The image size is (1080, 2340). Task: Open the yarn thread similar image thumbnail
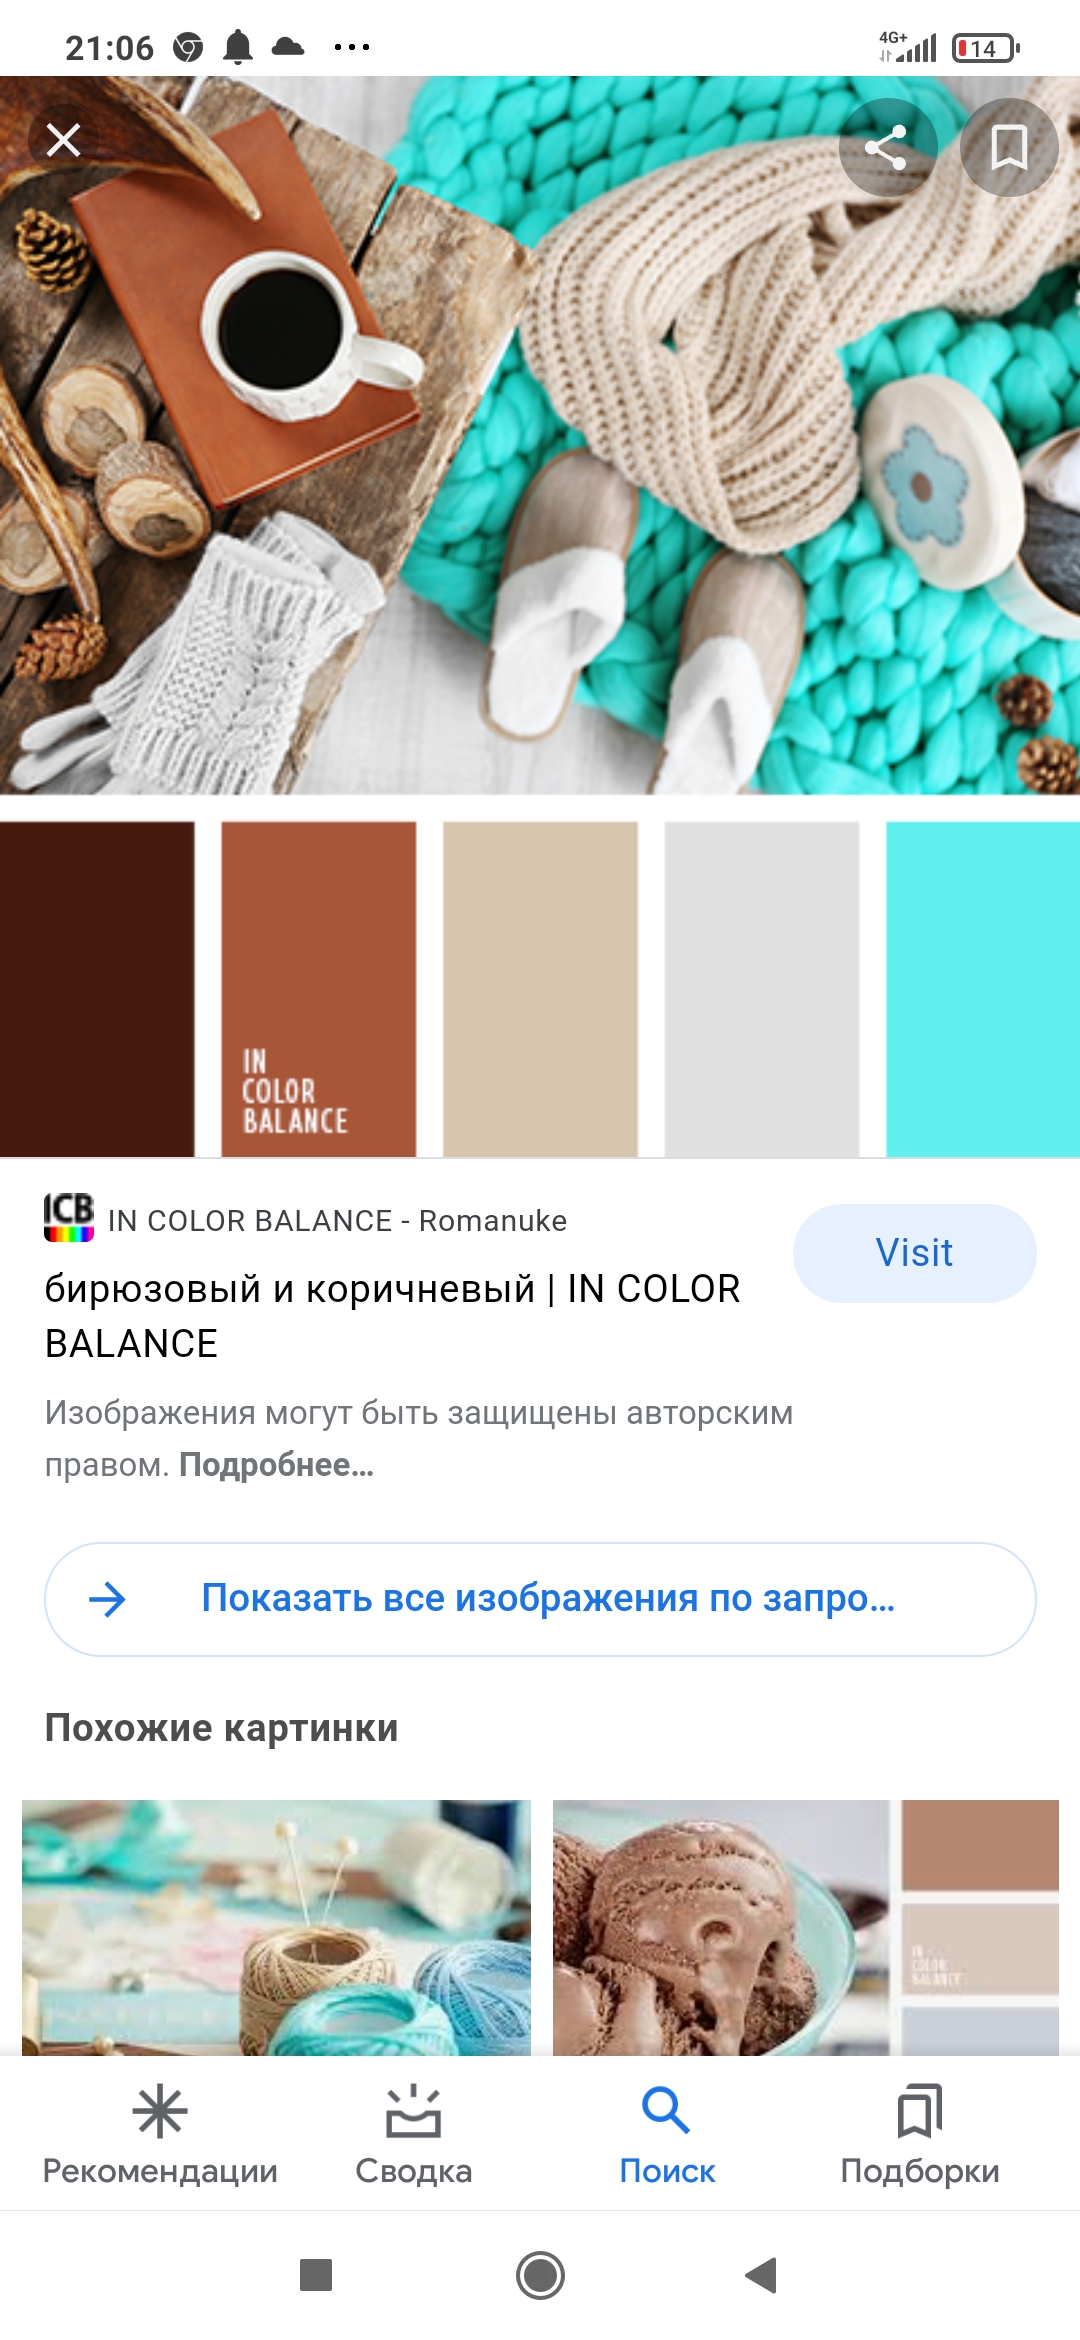tap(276, 1927)
